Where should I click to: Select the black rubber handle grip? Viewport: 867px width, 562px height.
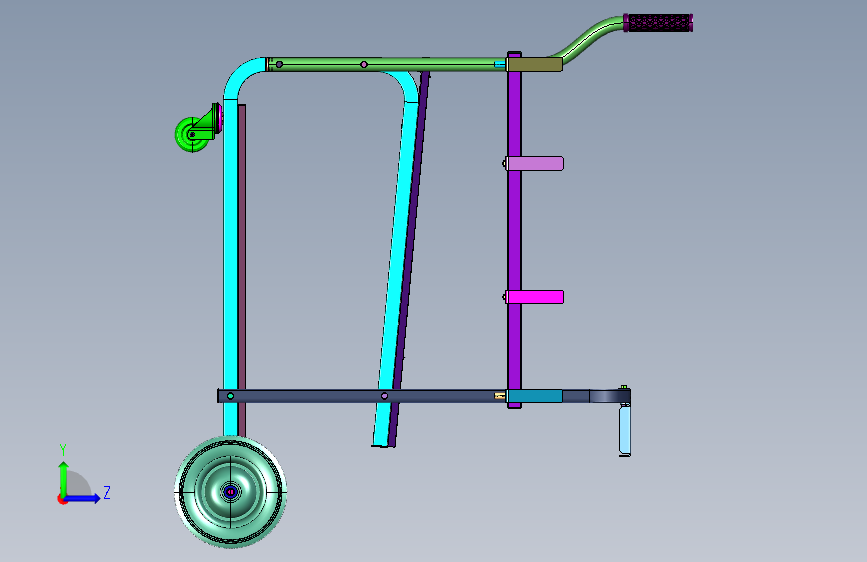point(658,23)
